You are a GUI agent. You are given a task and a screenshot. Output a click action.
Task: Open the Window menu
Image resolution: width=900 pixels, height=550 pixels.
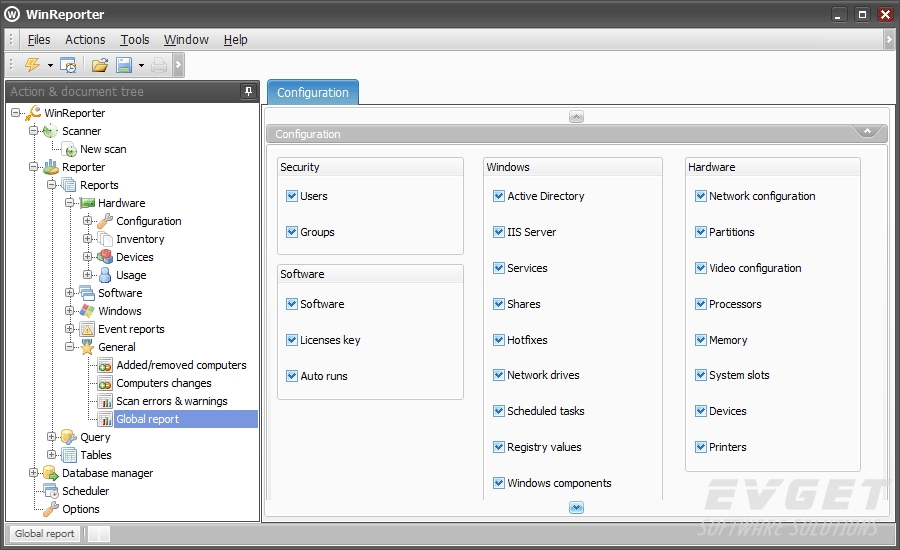186,40
